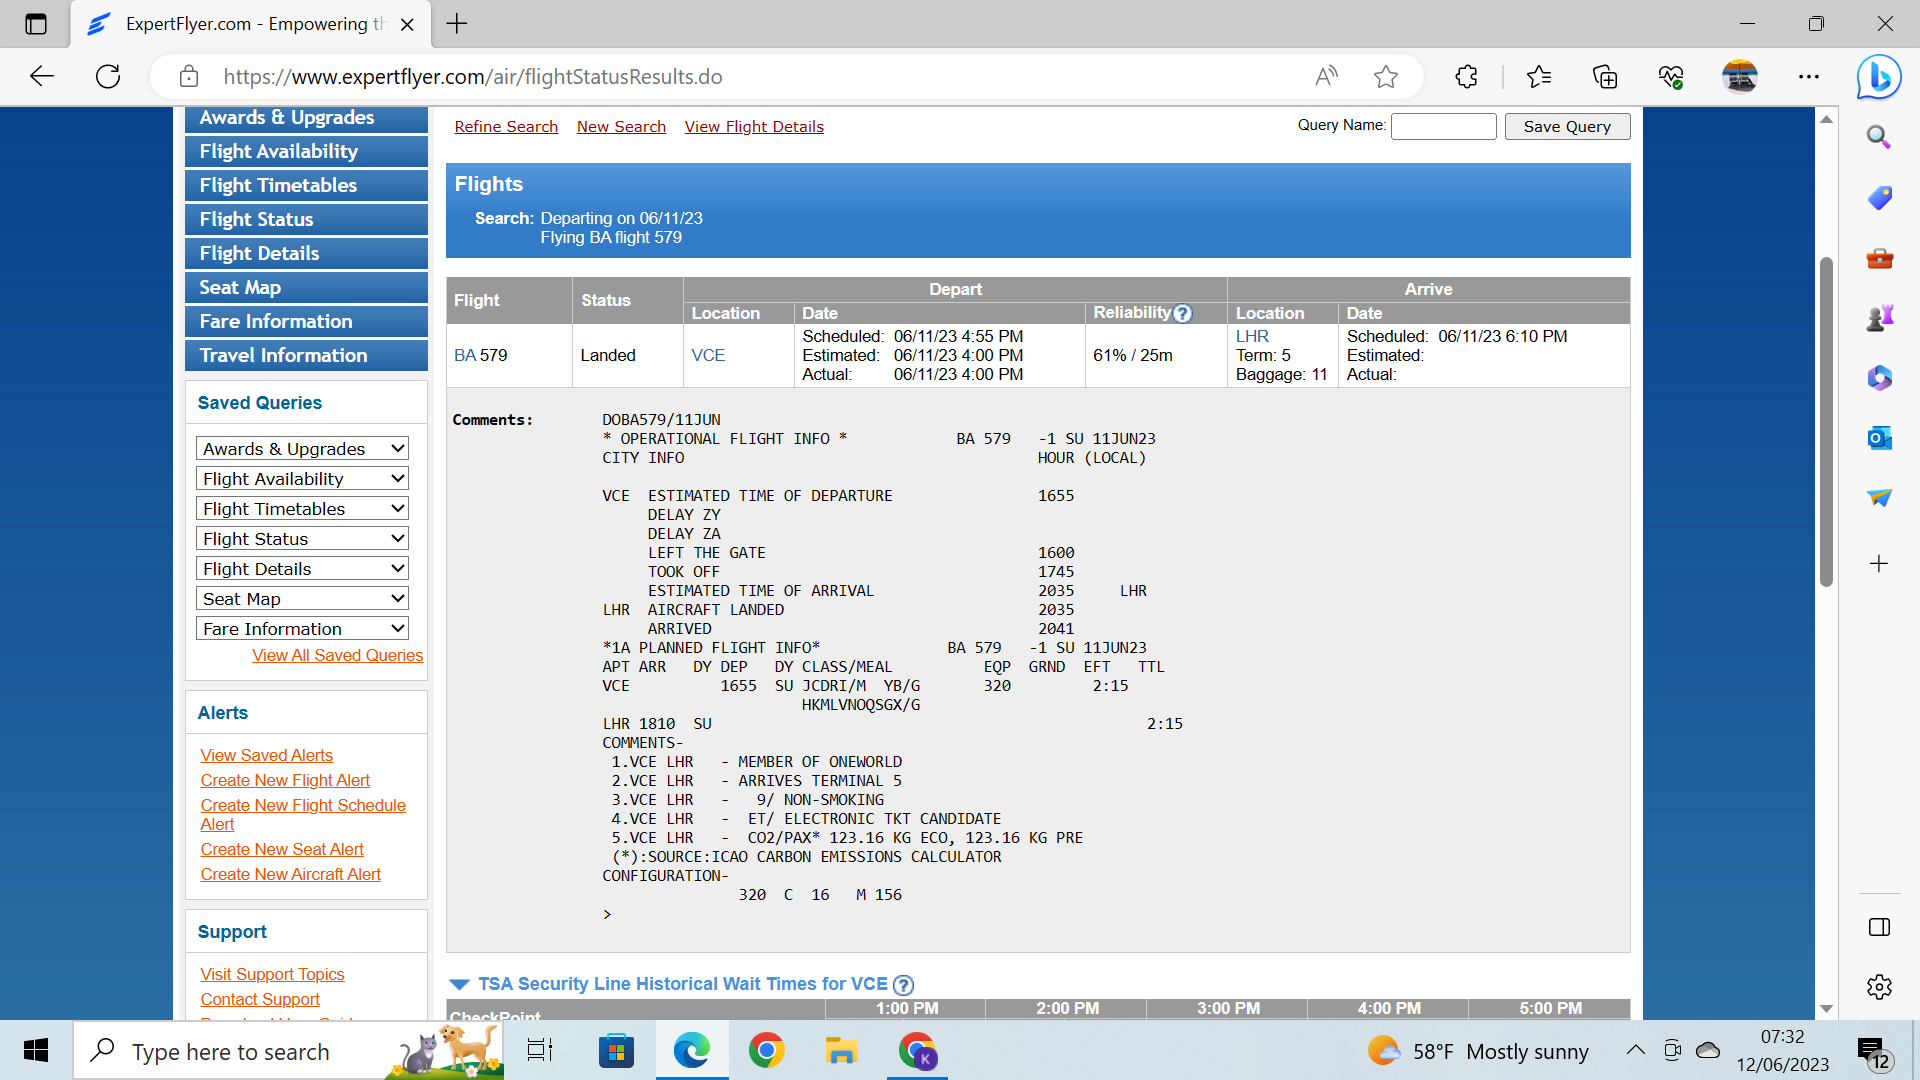
Task: Open the Fare Information saved queries dropdown
Action: tap(302, 629)
